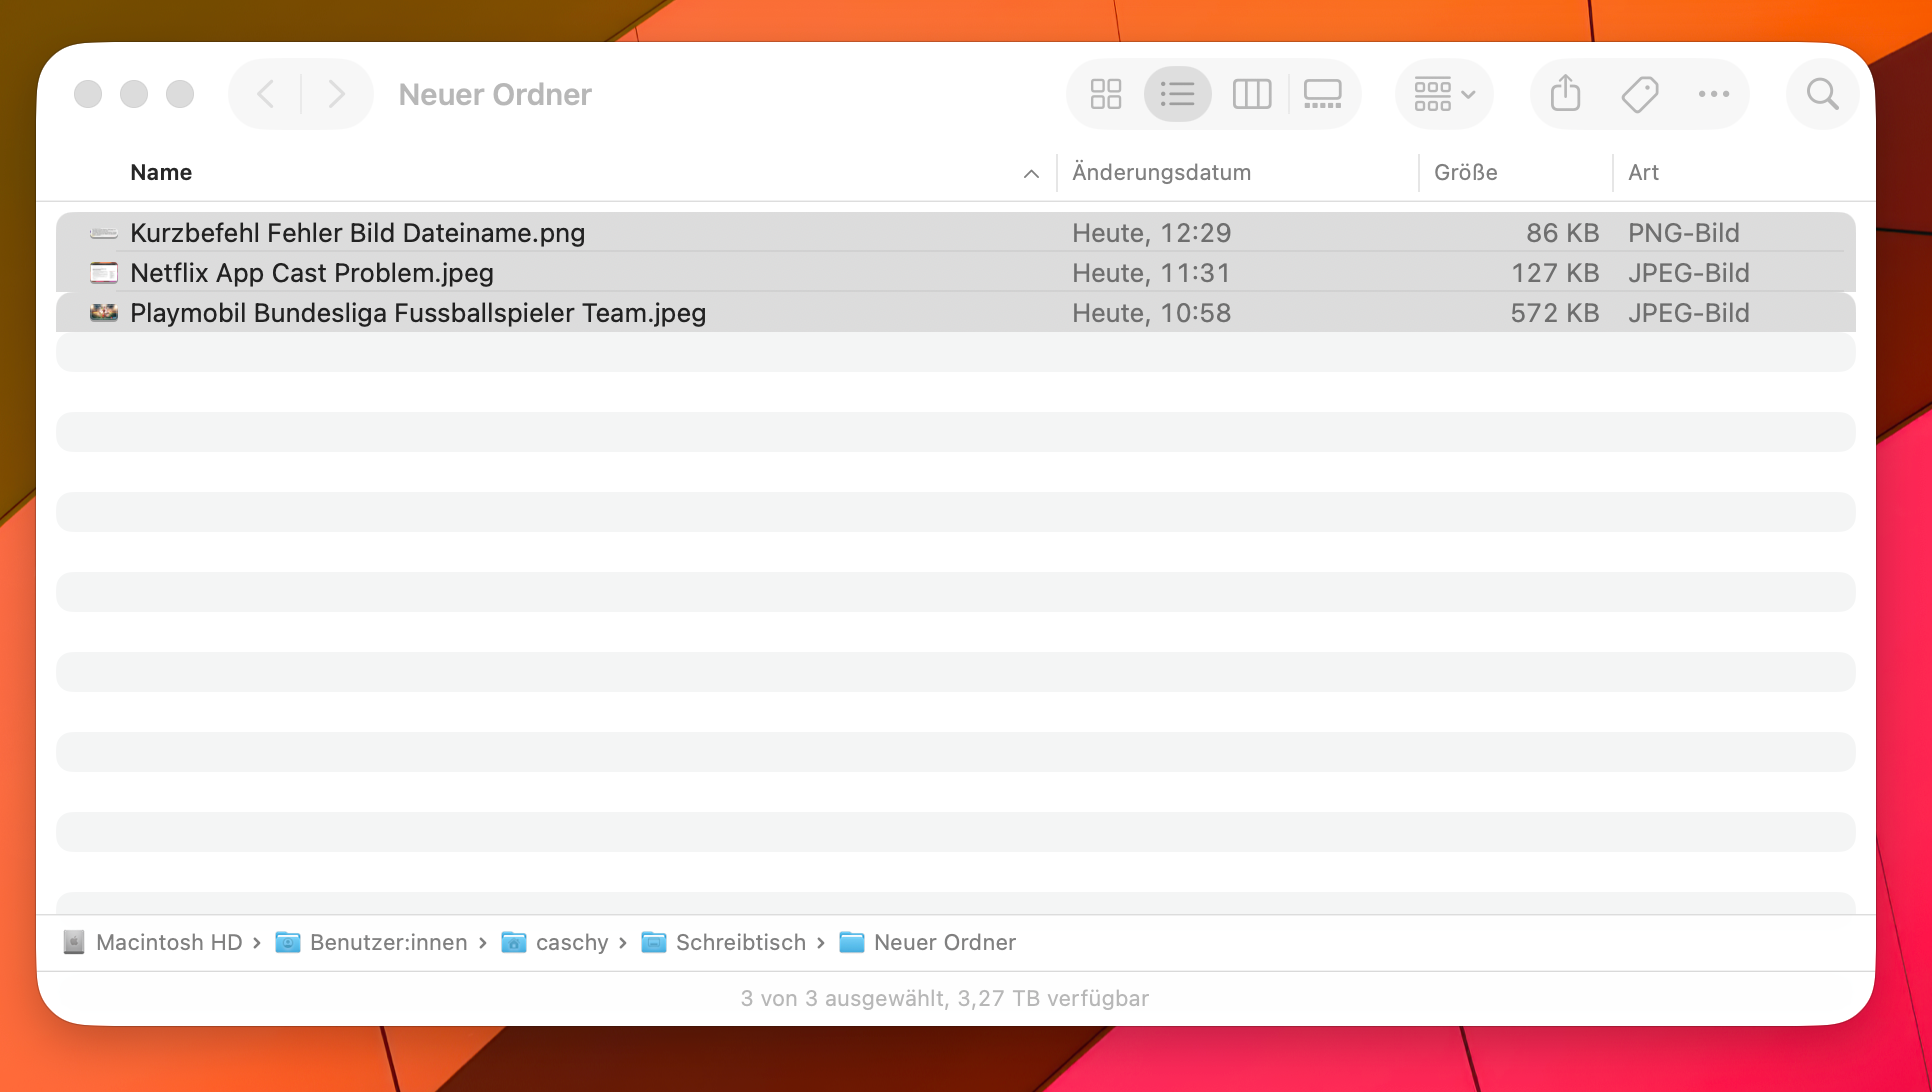This screenshot has width=1932, height=1092.
Task: Sort by Größe column header
Action: point(1465,172)
